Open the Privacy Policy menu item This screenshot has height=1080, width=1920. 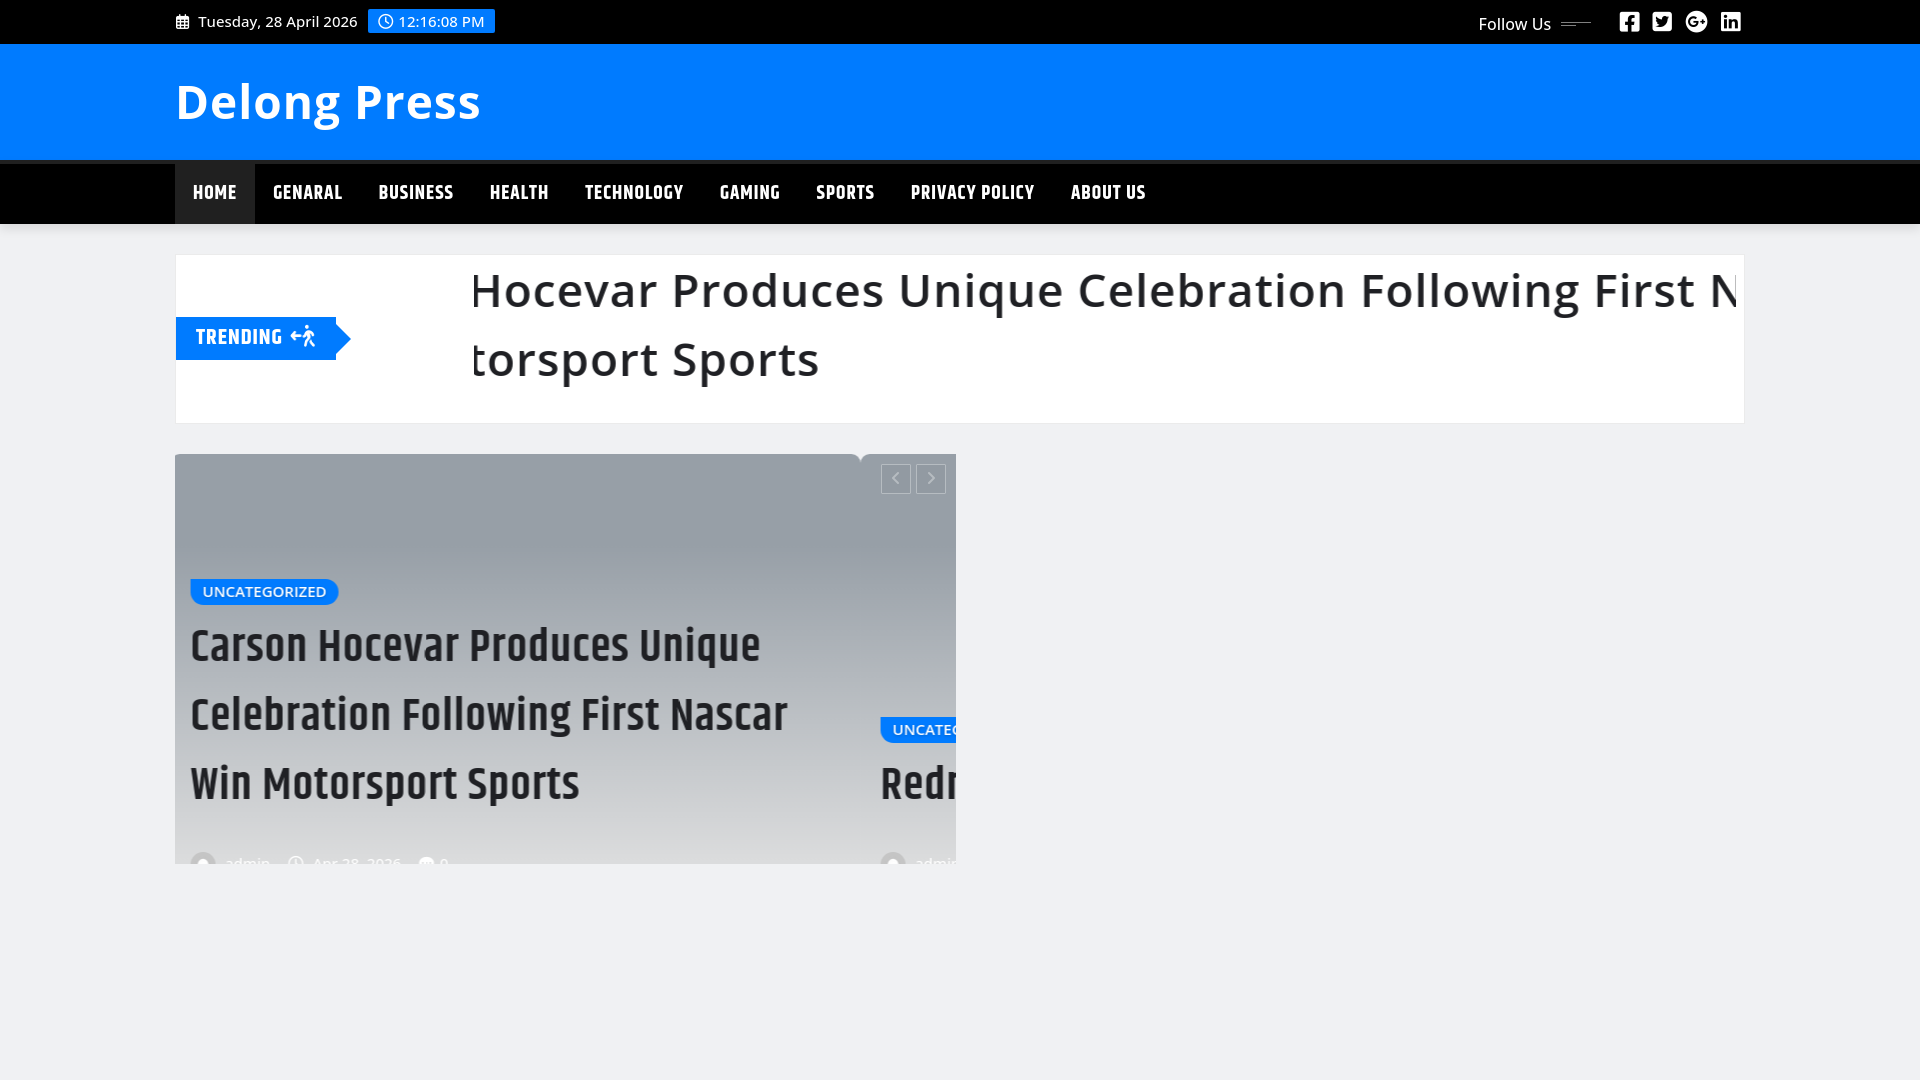pyautogui.click(x=972, y=193)
